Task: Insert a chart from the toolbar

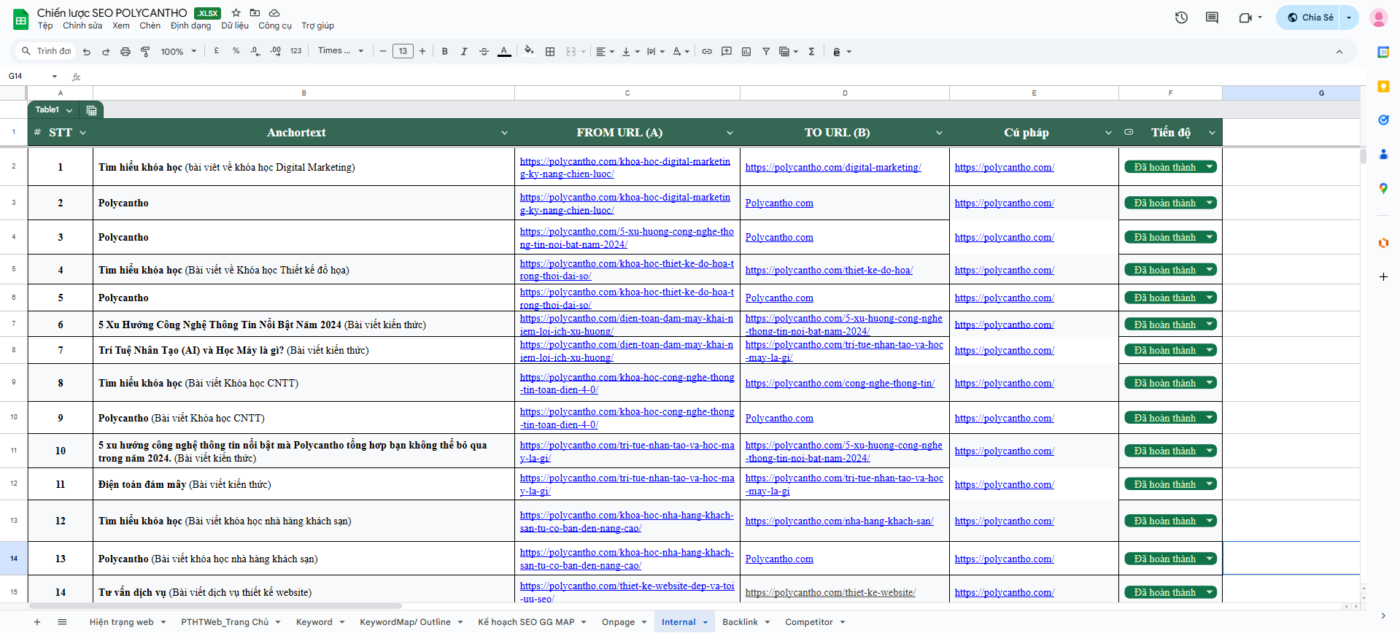Action: point(746,51)
